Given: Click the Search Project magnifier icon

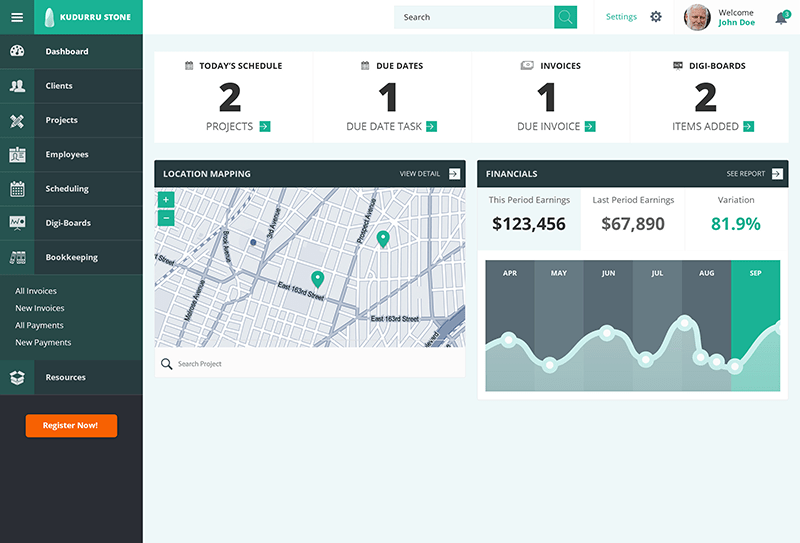Looking at the screenshot, I should [x=166, y=364].
